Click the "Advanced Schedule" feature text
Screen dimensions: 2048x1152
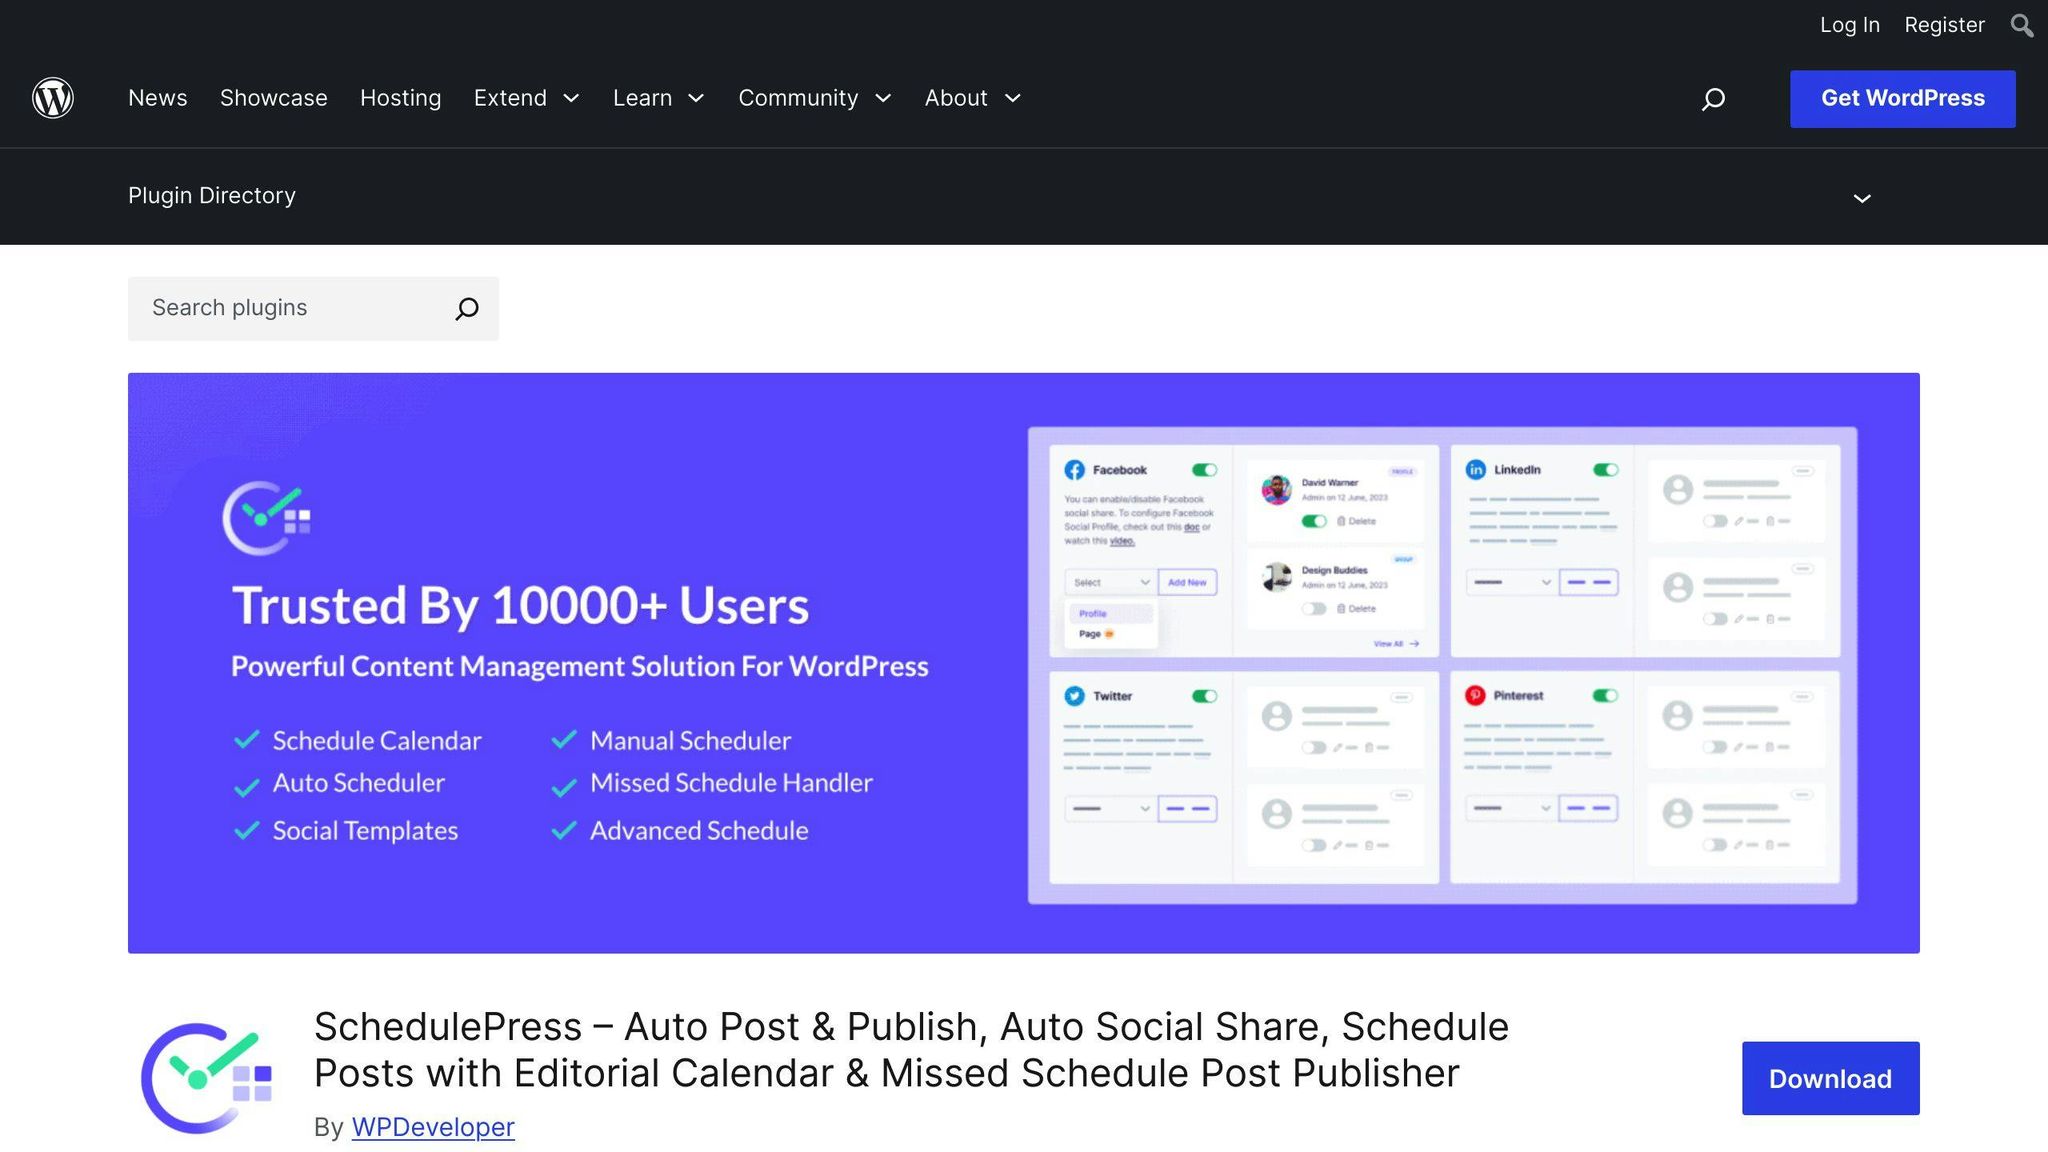[699, 831]
